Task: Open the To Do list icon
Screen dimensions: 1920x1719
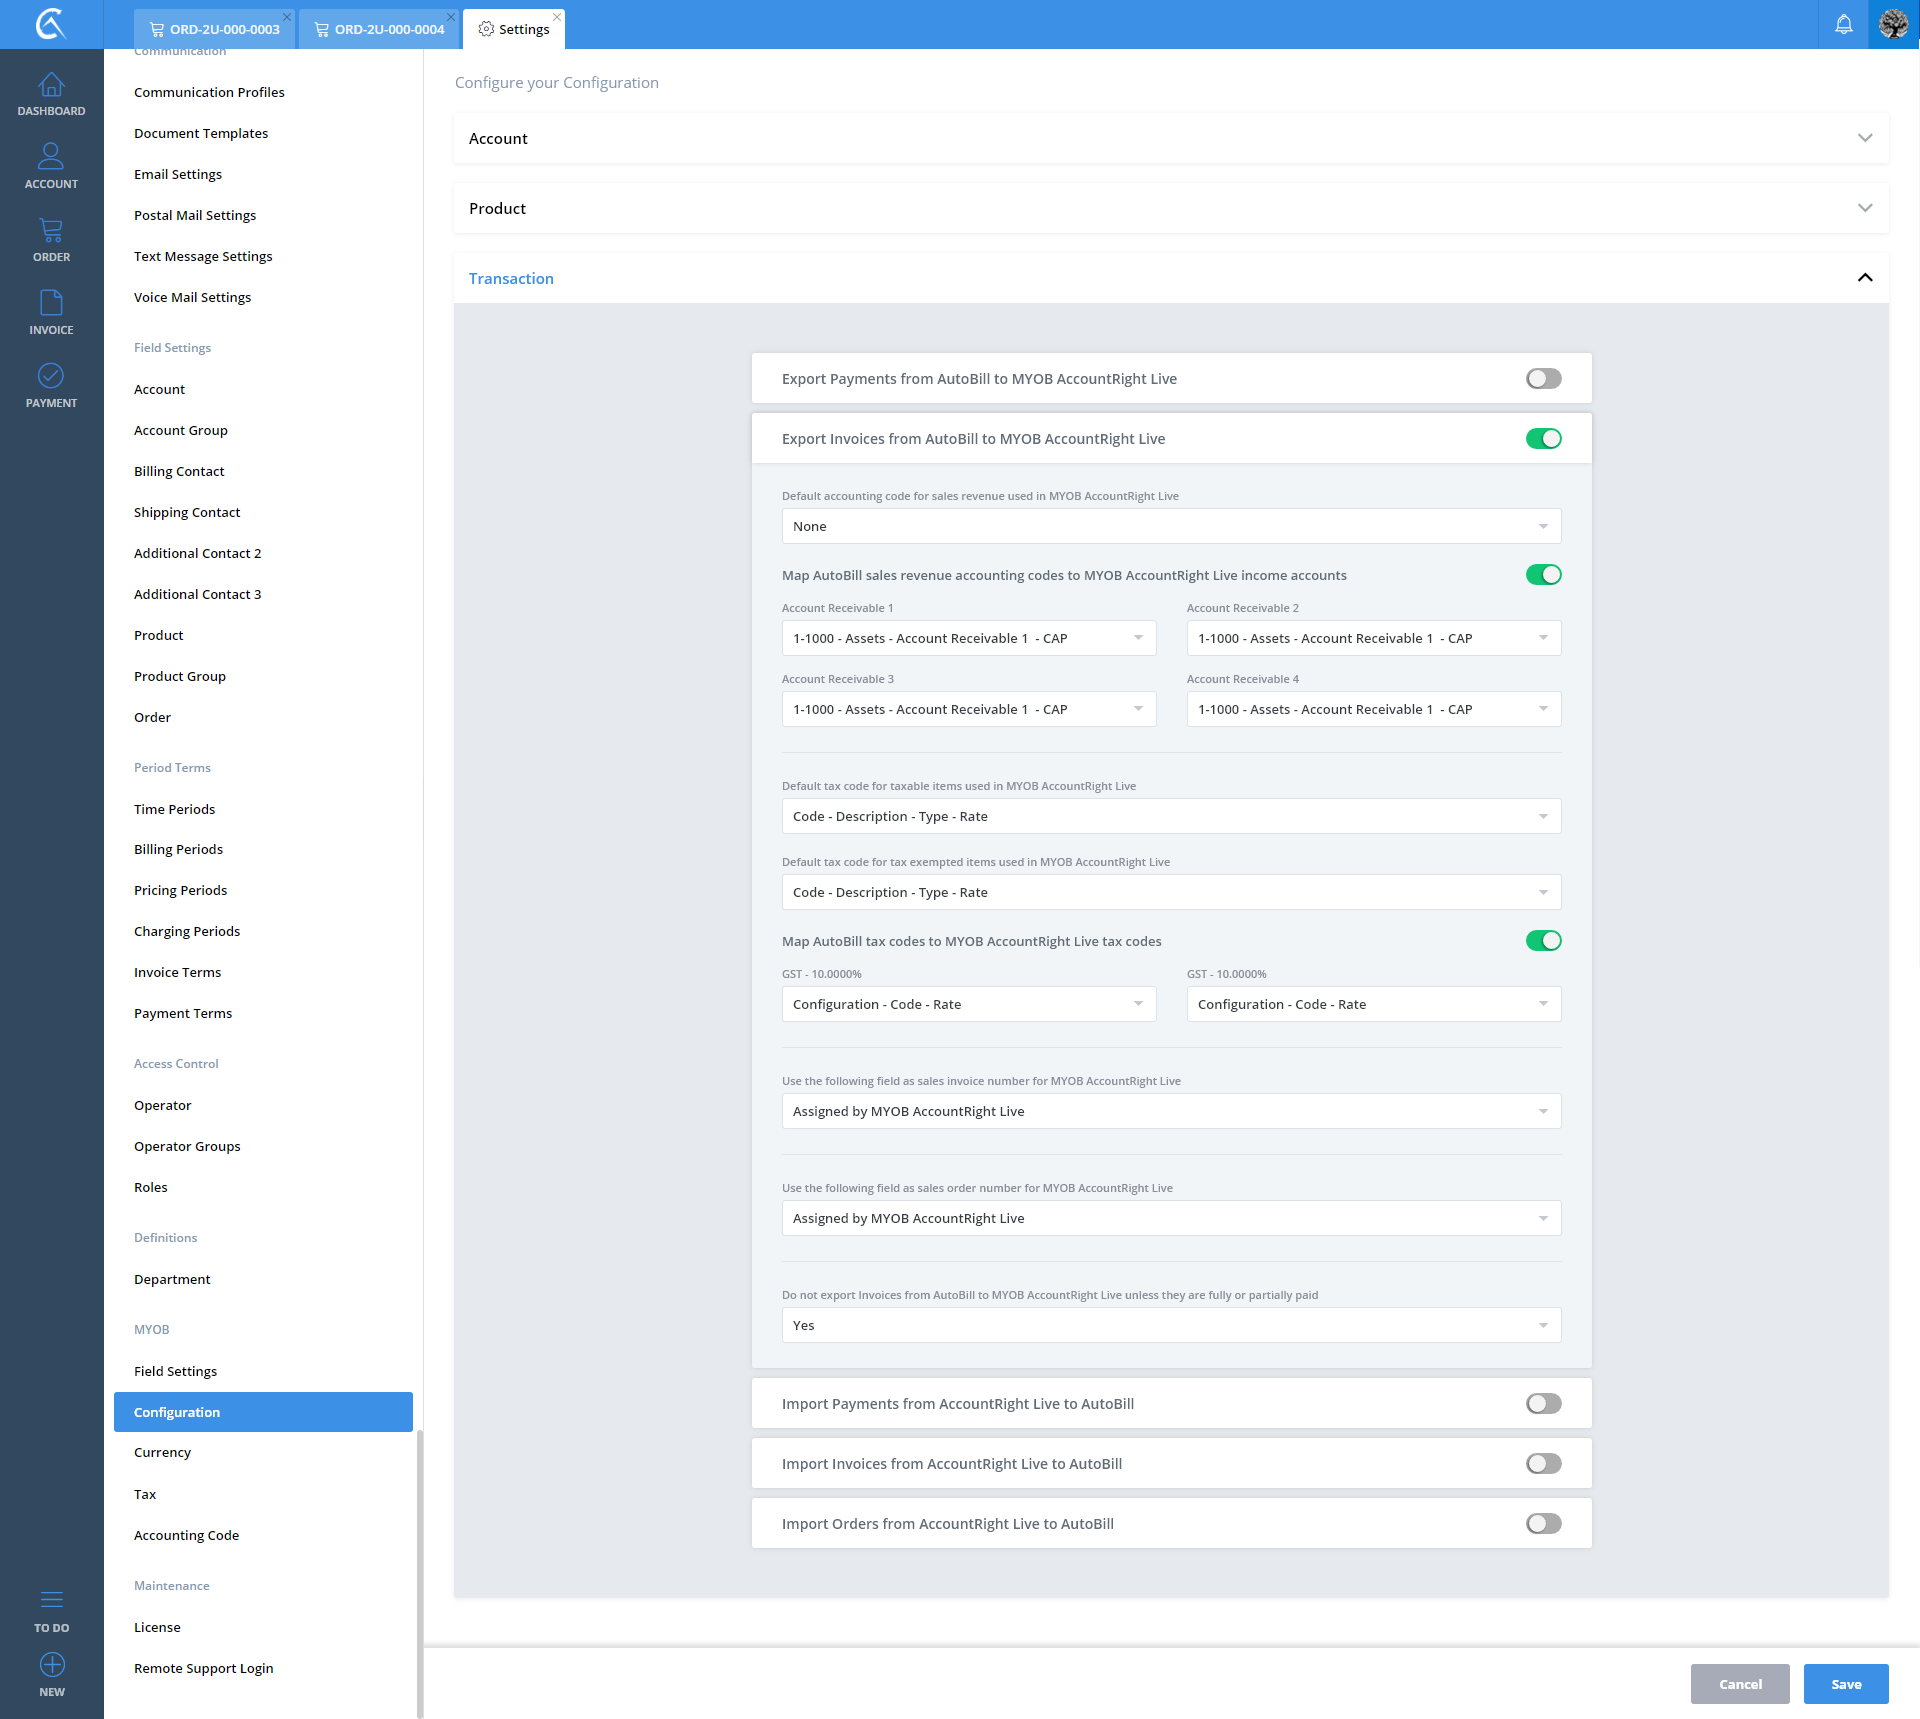Action: click(51, 1600)
